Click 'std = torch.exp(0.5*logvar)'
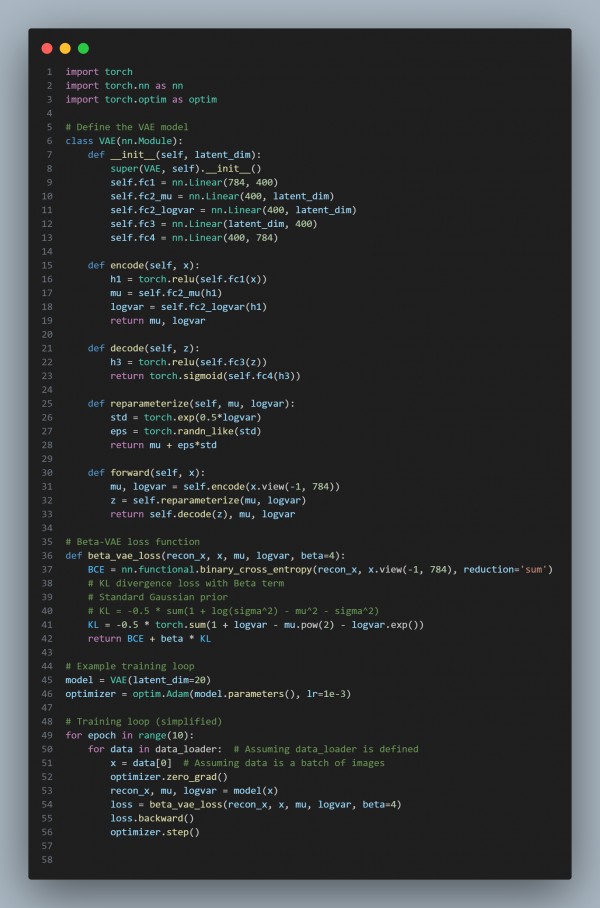The image size is (600, 908). [x=186, y=418]
